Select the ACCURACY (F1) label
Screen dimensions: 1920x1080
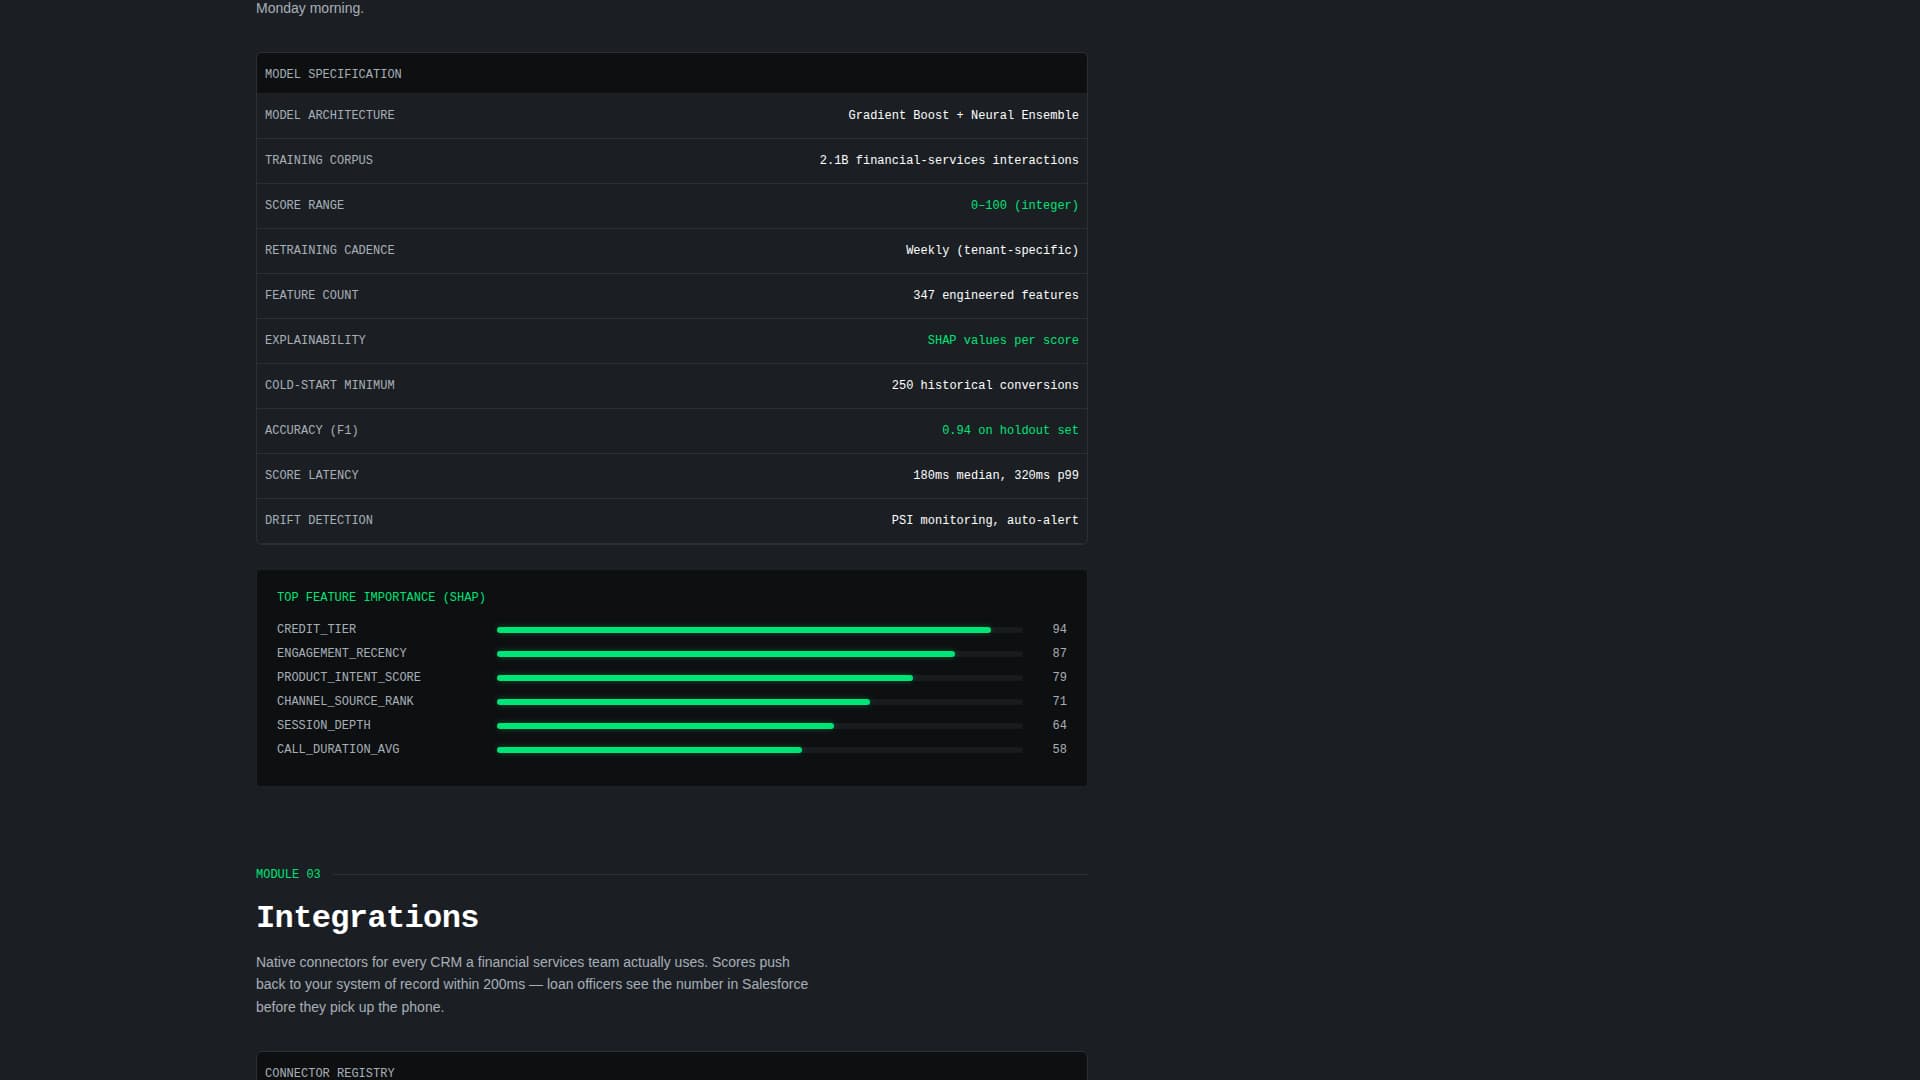click(x=311, y=430)
